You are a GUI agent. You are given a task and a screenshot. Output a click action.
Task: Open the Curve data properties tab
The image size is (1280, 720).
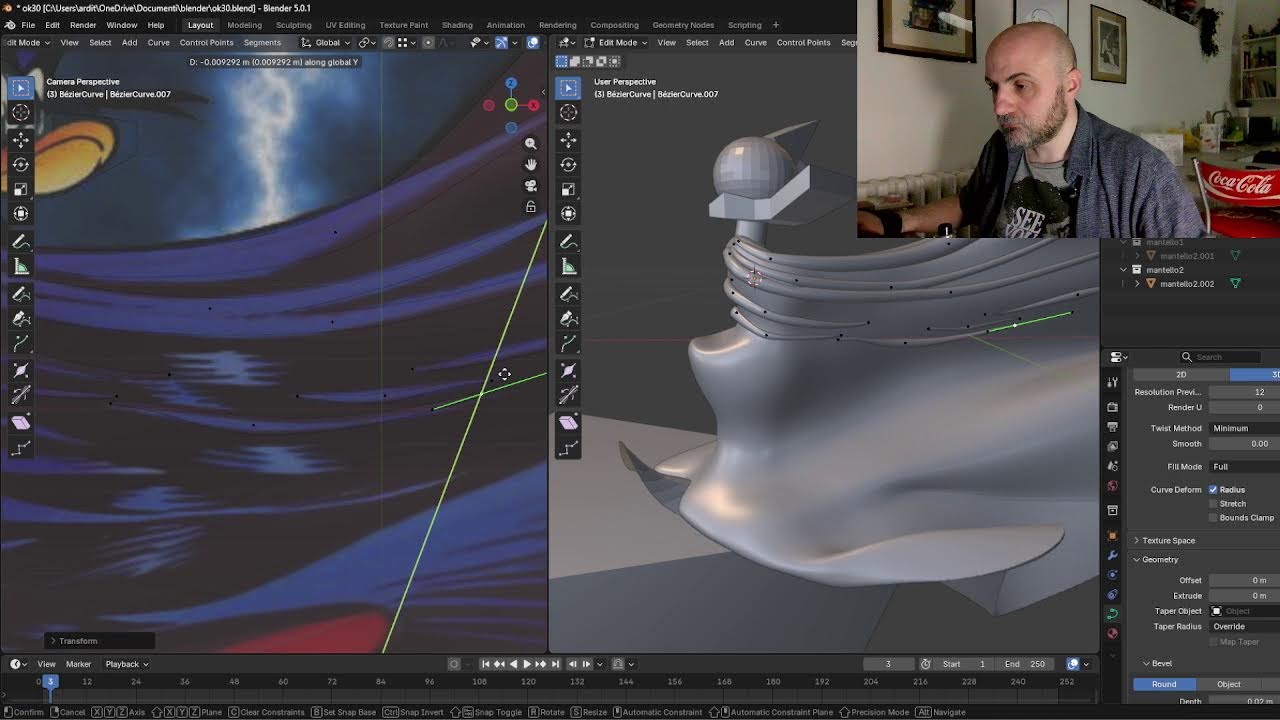[x=1112, y=613]
